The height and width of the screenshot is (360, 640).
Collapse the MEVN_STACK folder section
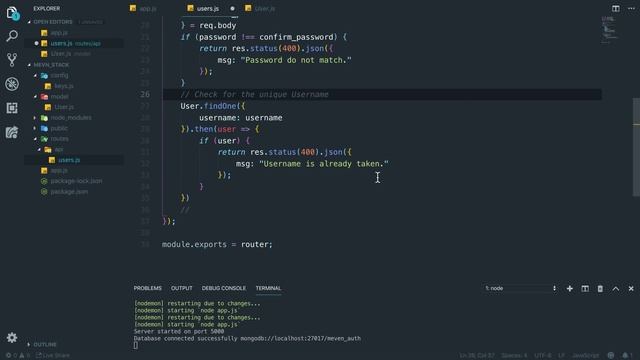click(x=29, y=65)
